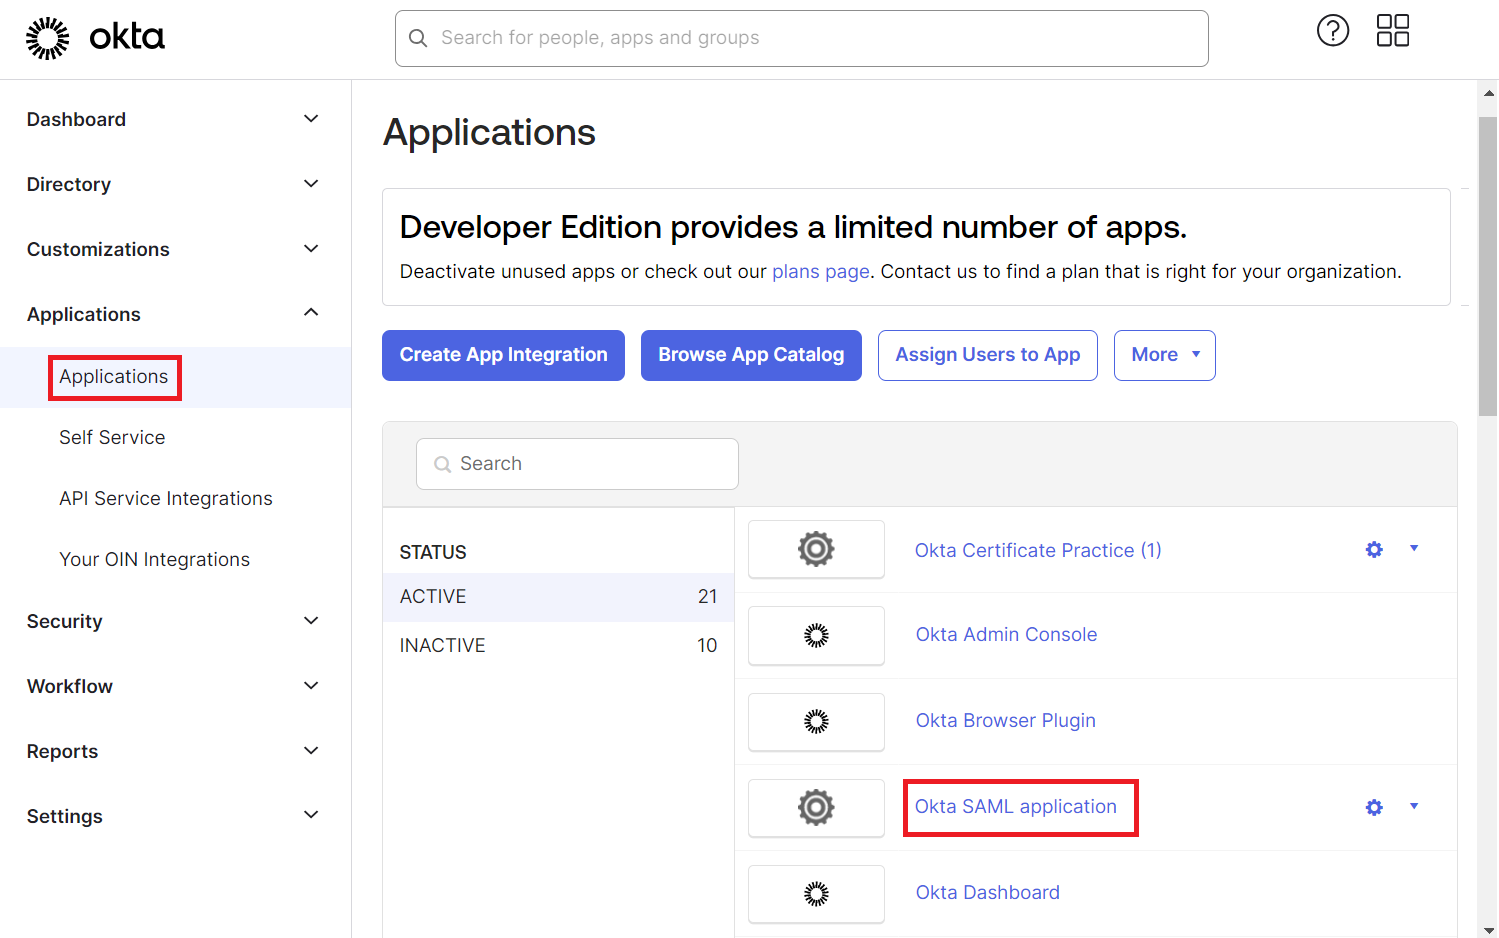Click Okta Admin Console app logo
Screen dimensions: 1499x938
coord(816,636)
